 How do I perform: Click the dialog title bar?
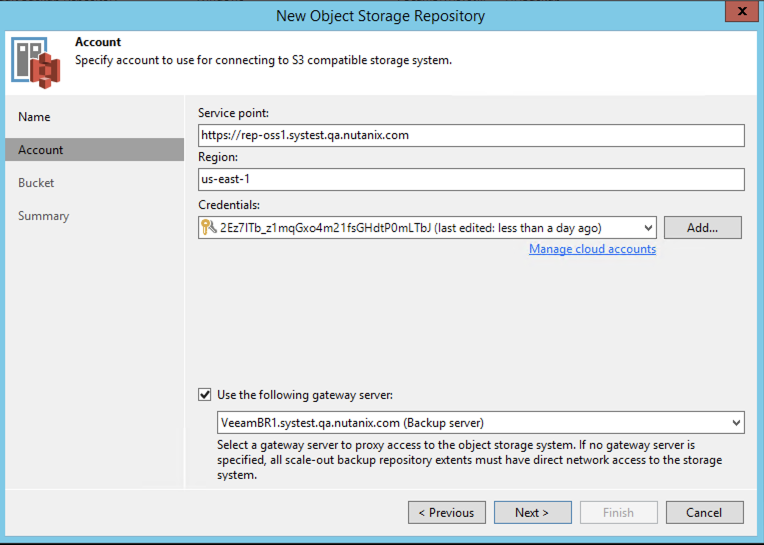(x=380, y=15)
